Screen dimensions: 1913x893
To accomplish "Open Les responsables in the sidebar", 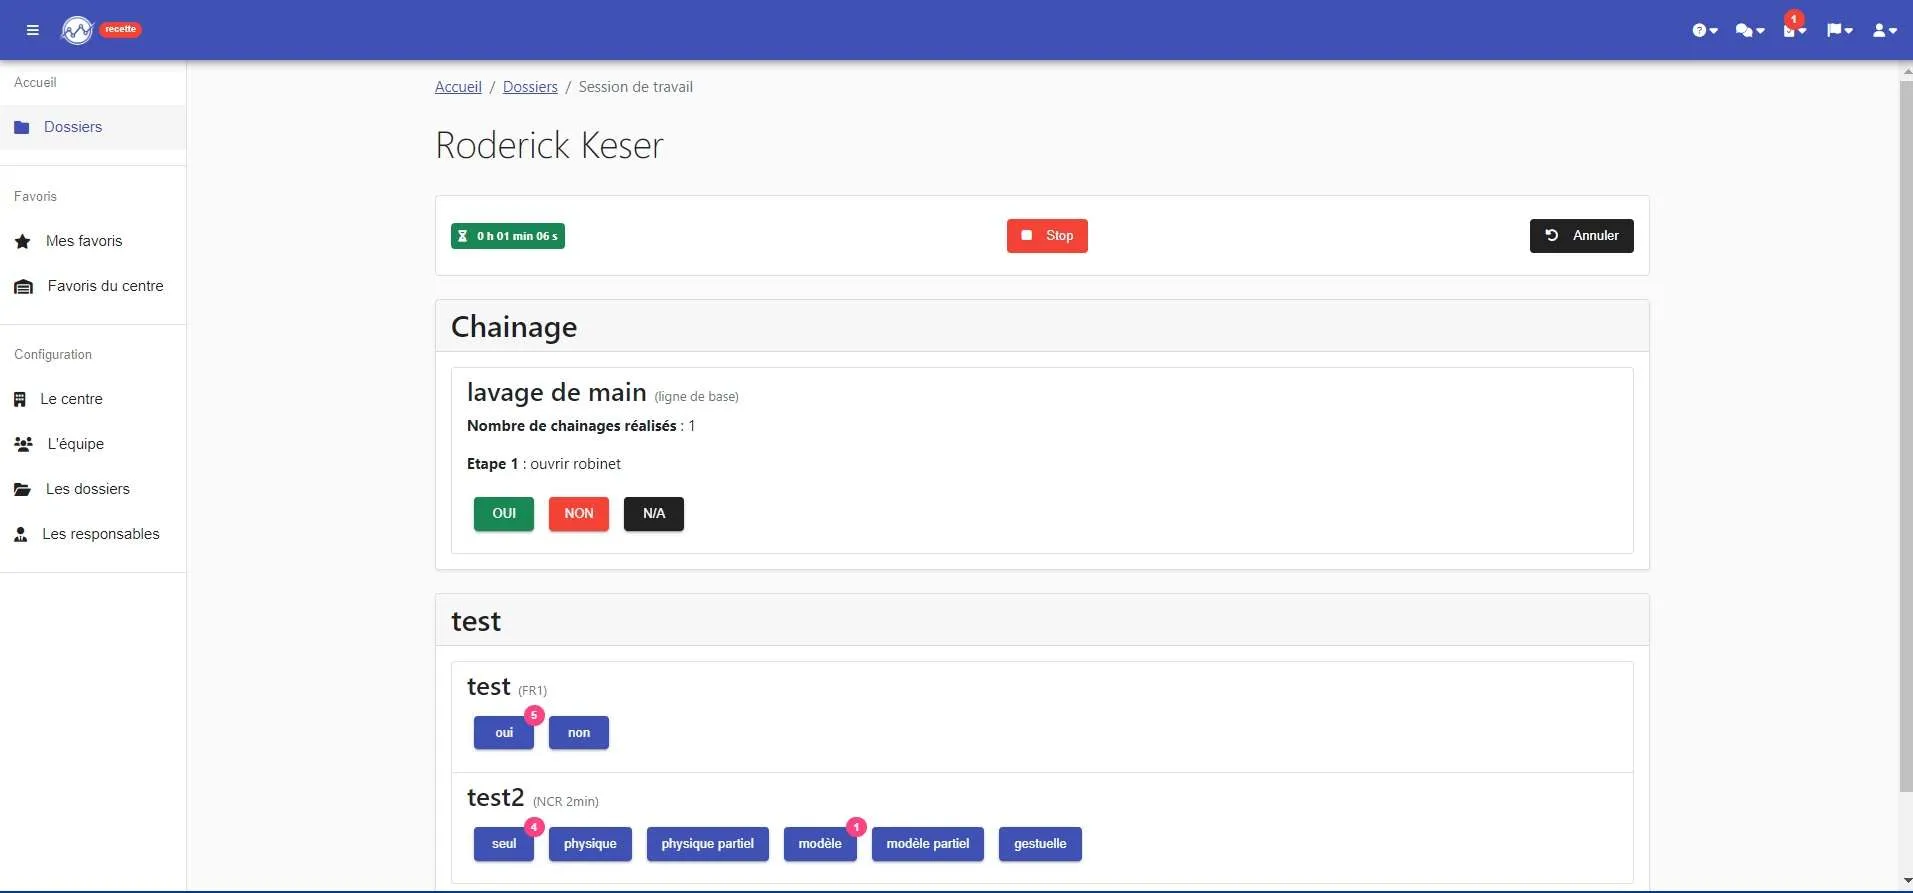I will point(93,534).
